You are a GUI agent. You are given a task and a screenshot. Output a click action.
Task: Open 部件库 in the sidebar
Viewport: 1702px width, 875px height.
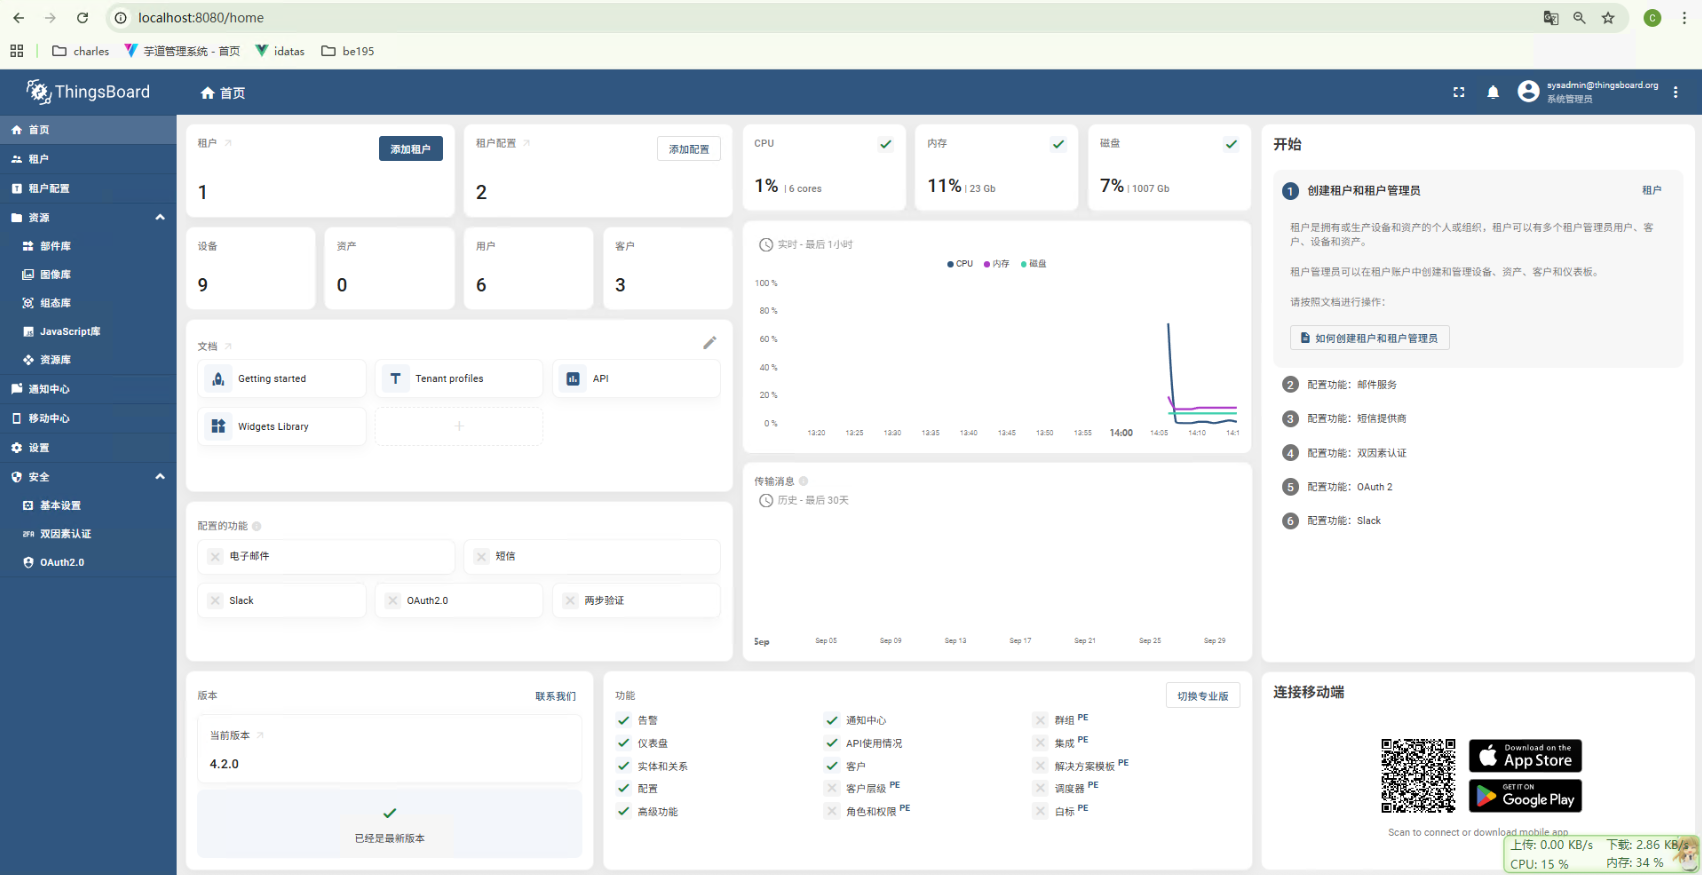click(x=88, y=246)
